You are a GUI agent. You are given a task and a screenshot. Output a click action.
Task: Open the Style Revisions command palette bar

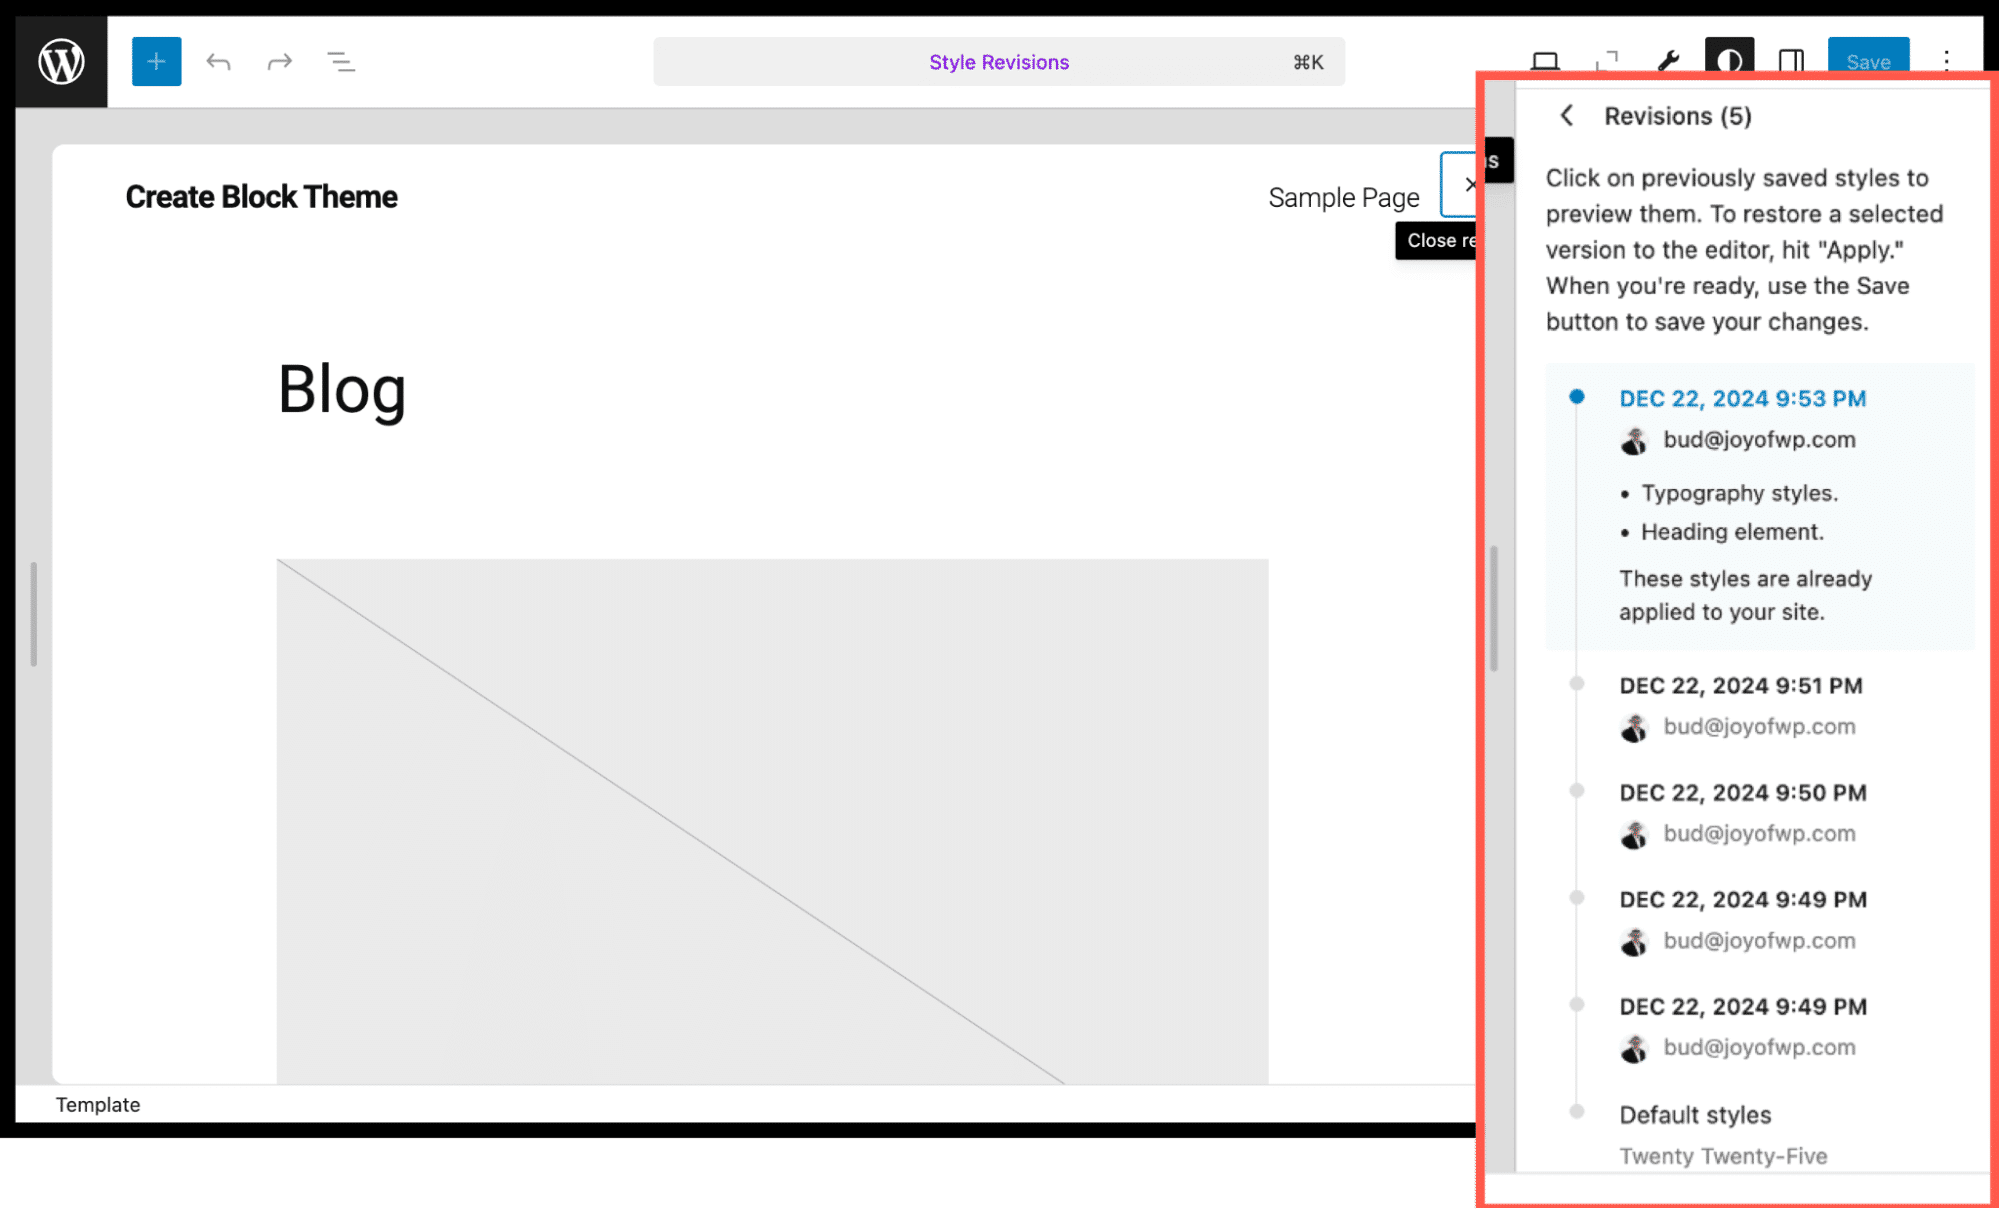[x=998, y=62]
